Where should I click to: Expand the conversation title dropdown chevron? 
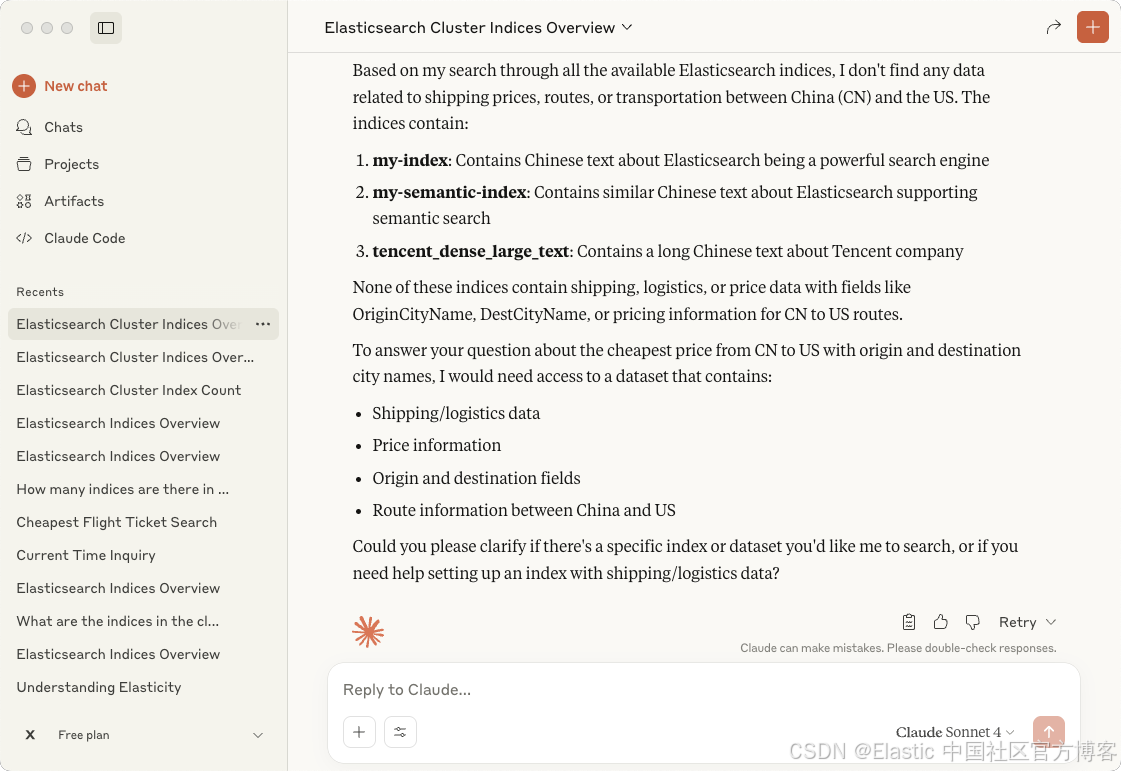(x=627, y=27)
